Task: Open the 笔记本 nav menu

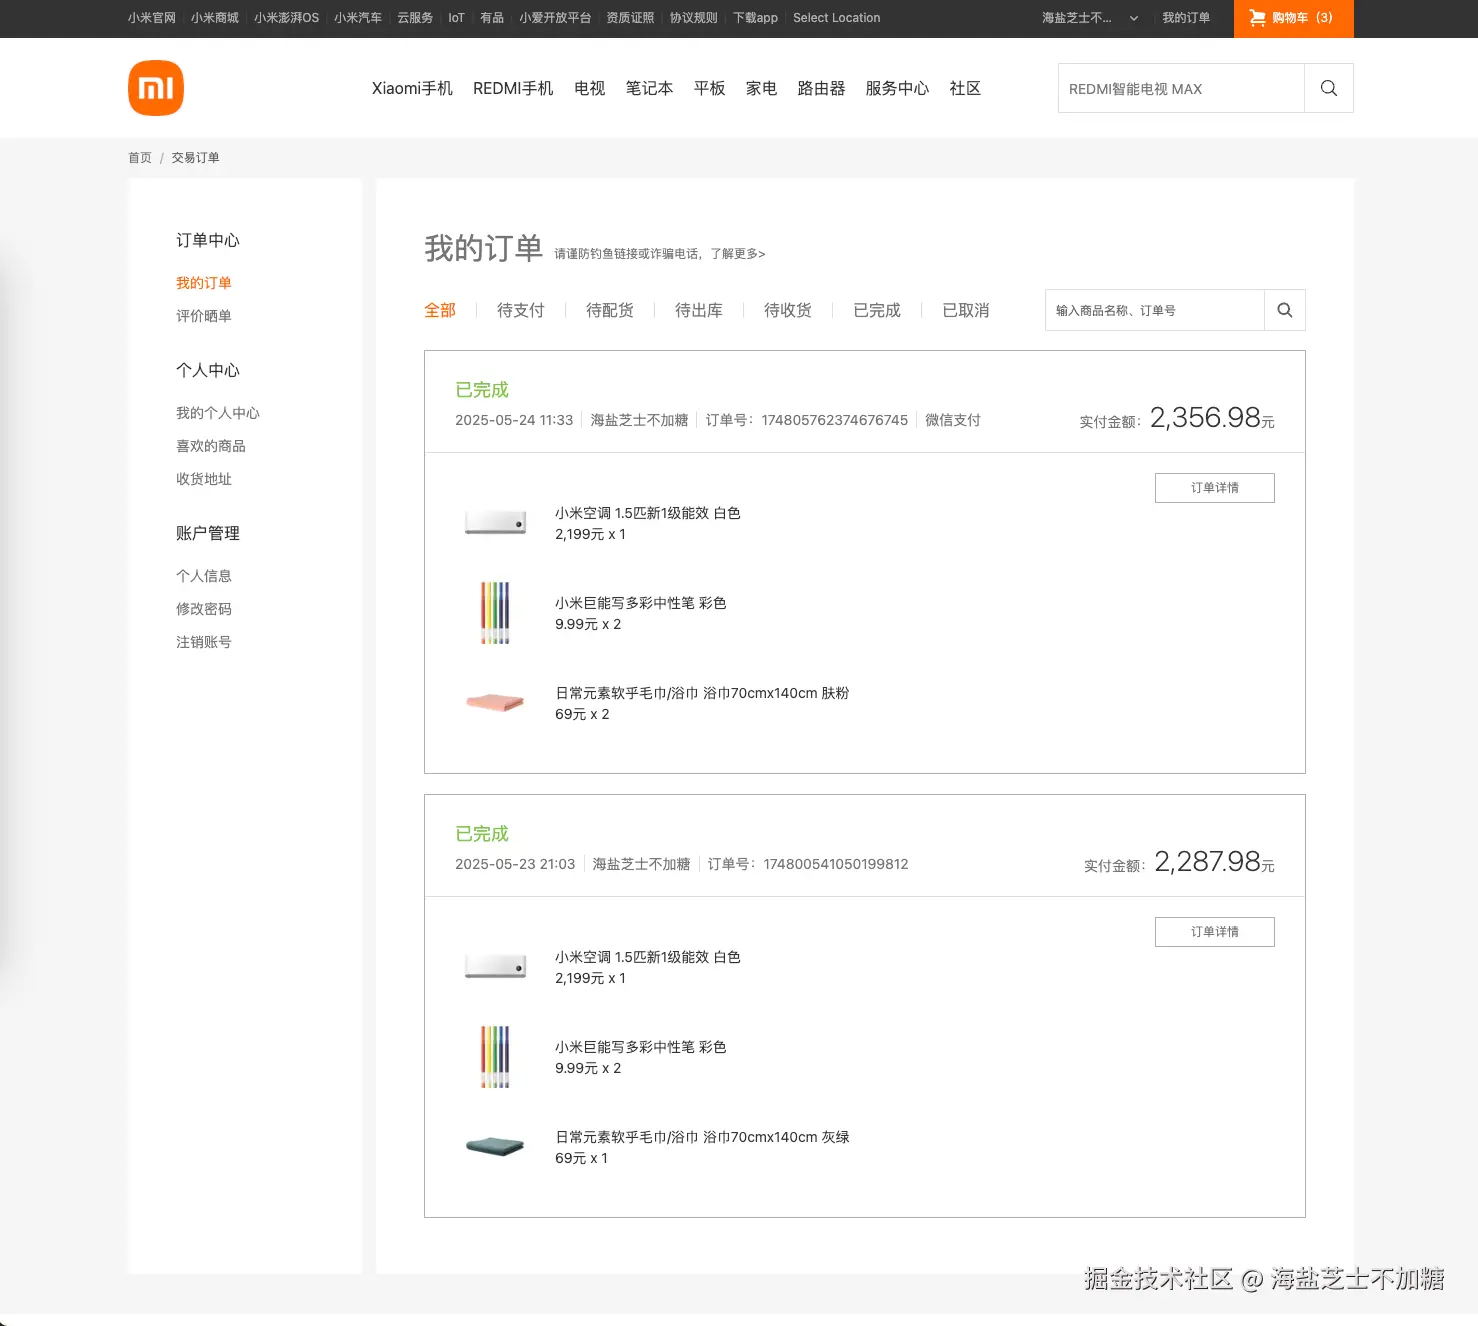Action: point(650,88)
